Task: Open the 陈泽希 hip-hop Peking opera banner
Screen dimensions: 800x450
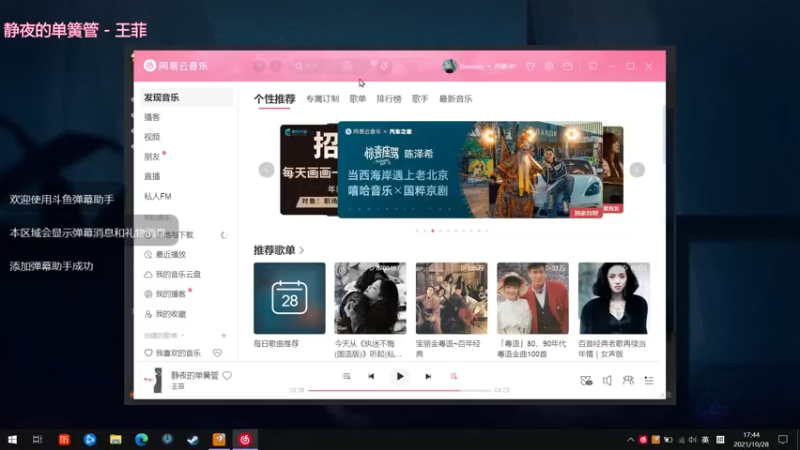Action: [x=470, y=170]
